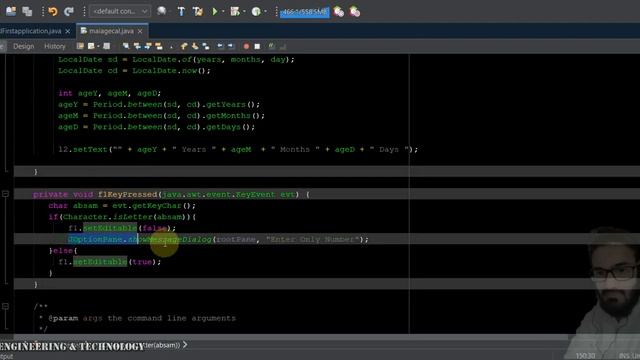Collapse the f1KeyPressed method fold

[x=5, y=194]
